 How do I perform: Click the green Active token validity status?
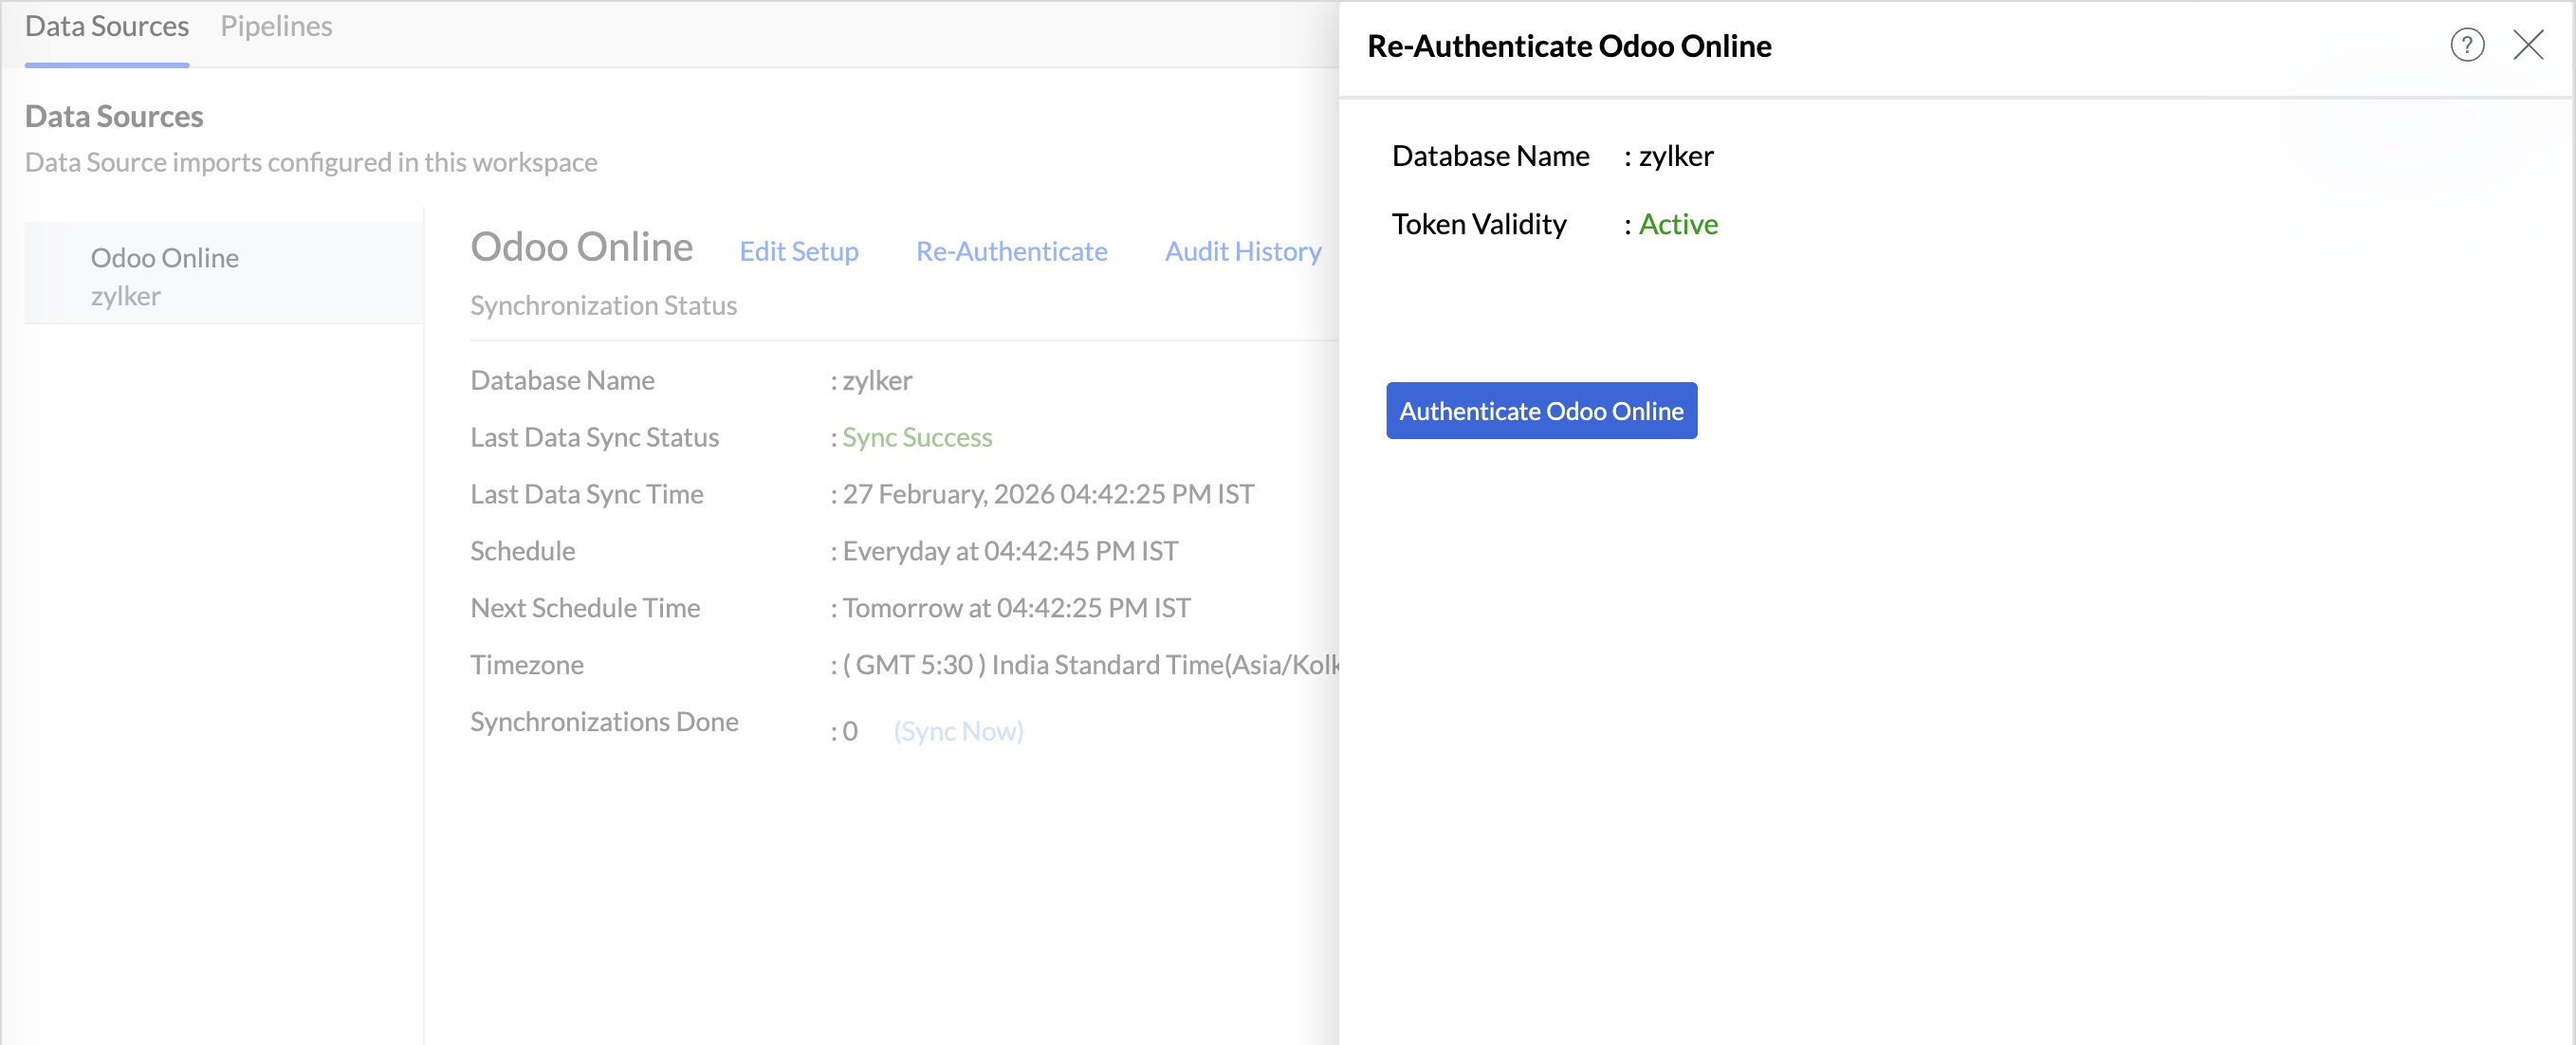point(1677,224)
